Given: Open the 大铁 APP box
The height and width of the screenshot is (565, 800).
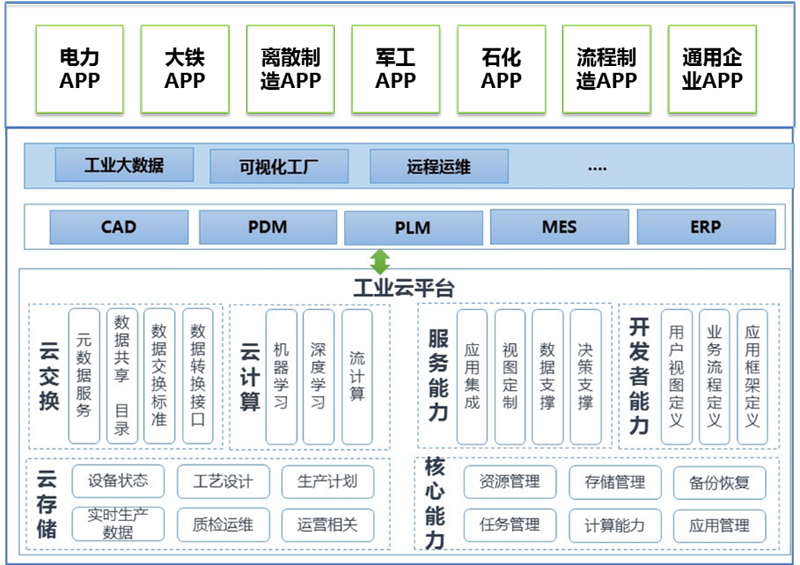Looking at the screenshot, I should 185,67.
